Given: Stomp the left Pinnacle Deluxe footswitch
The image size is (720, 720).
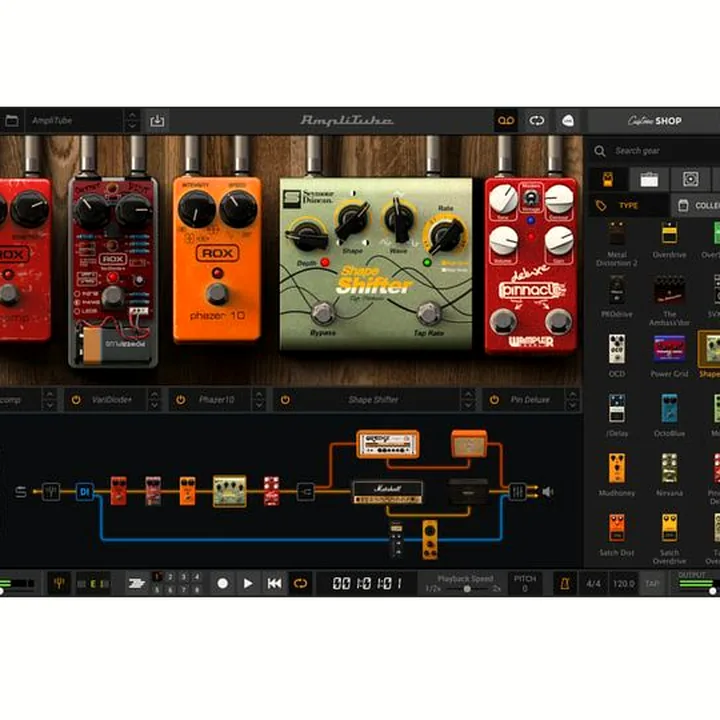Looking at the screenshot, I should pyautogui.click(x=502, y=321).
